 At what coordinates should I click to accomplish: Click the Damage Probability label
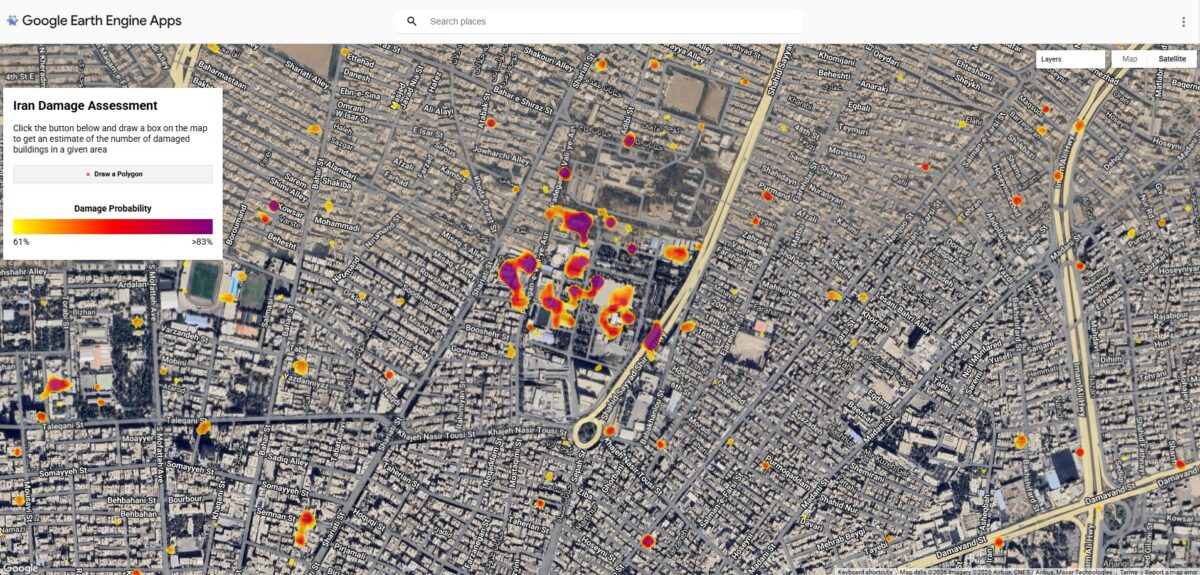coord(113,208)
